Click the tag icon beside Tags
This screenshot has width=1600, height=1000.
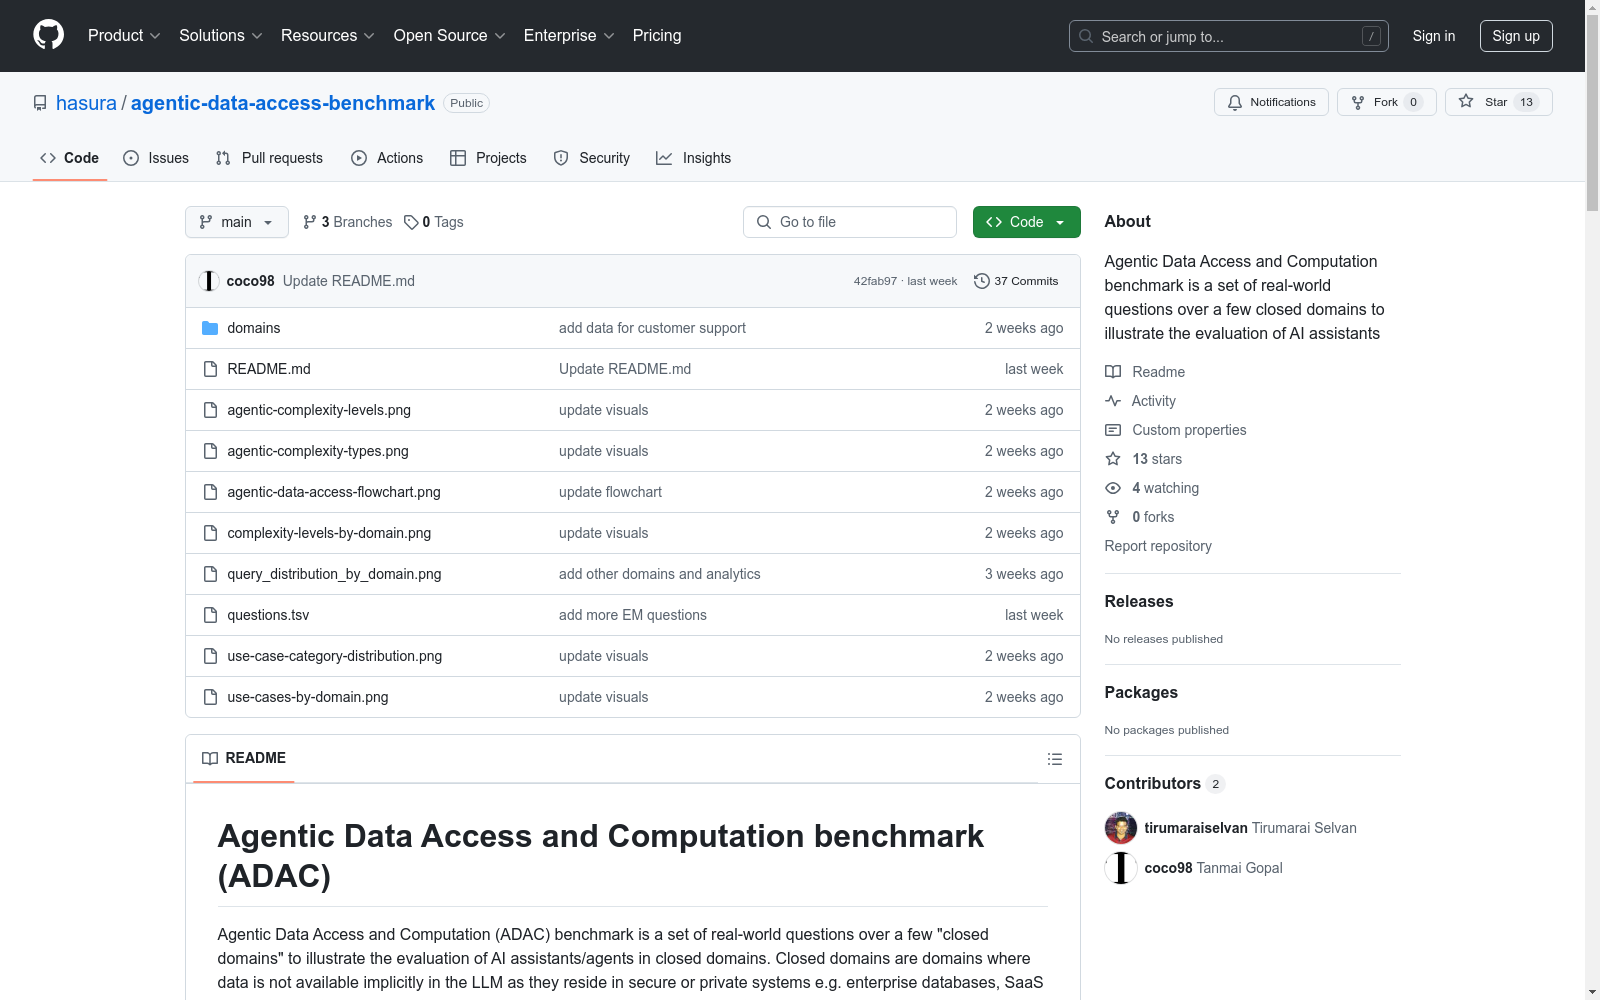(411, 222)
